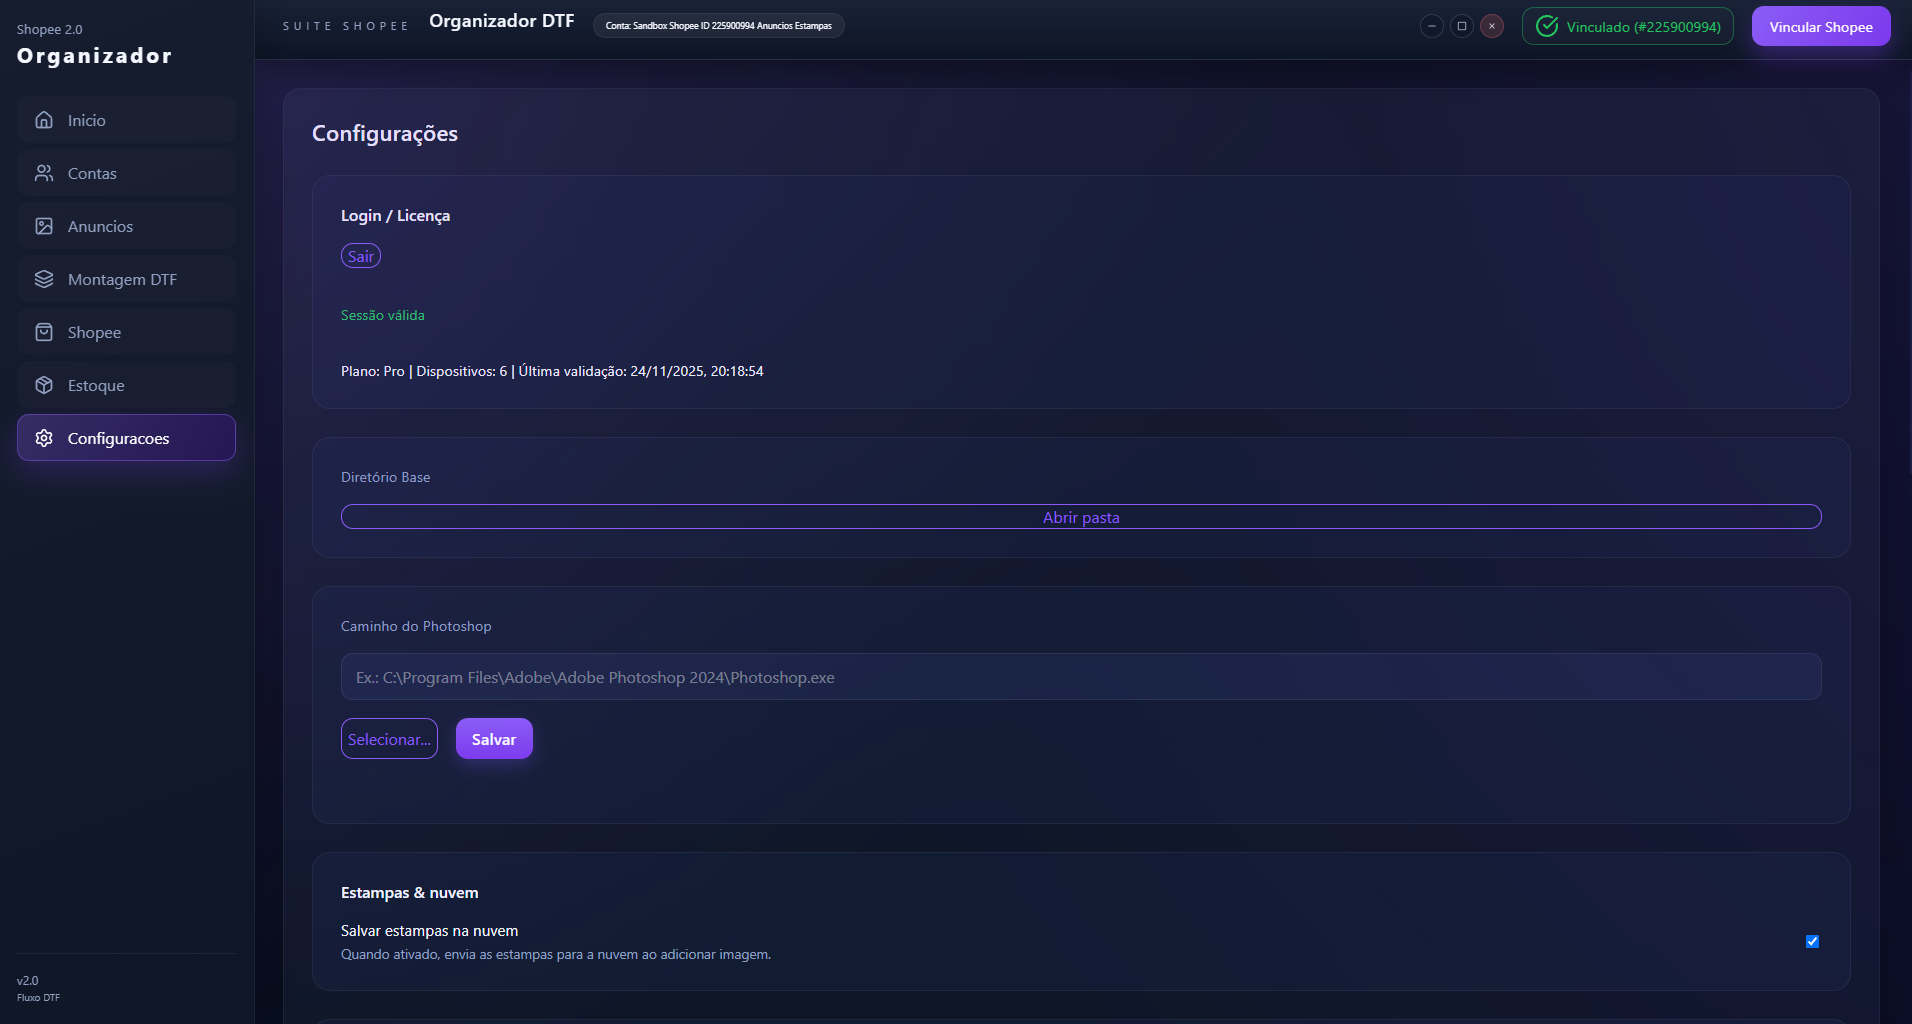The width and height of the screenshot is (1912, 1024).
Task: Click the people icon beside Contas
Action: click(x=44, y=173)
